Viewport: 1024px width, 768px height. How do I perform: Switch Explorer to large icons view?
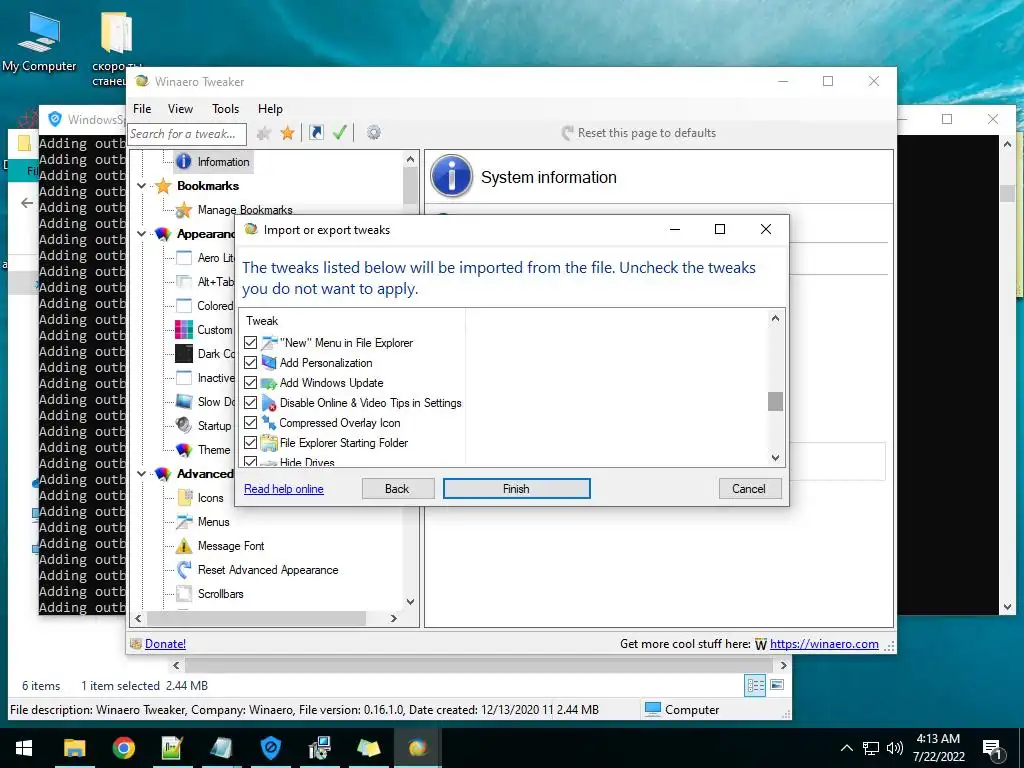pyautogui.click(x=777, y=685)
